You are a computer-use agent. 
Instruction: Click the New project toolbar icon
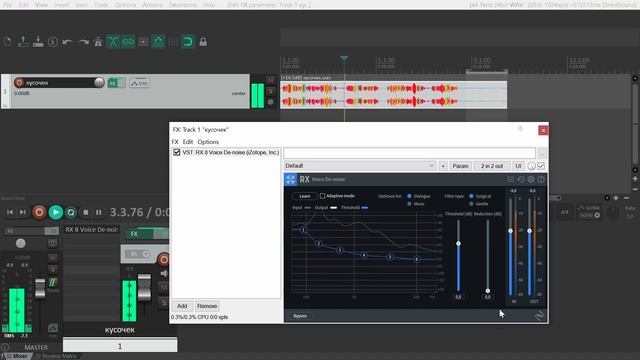[8, 42]
